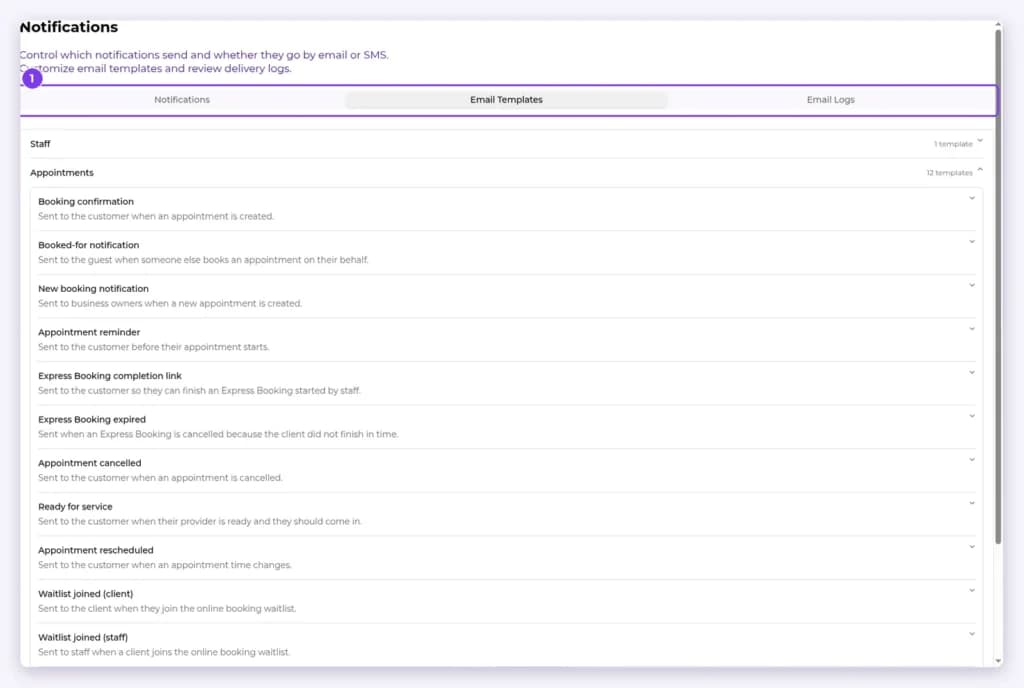
Task: Click the '1 template' count text
Action: (x=953, y=144)
